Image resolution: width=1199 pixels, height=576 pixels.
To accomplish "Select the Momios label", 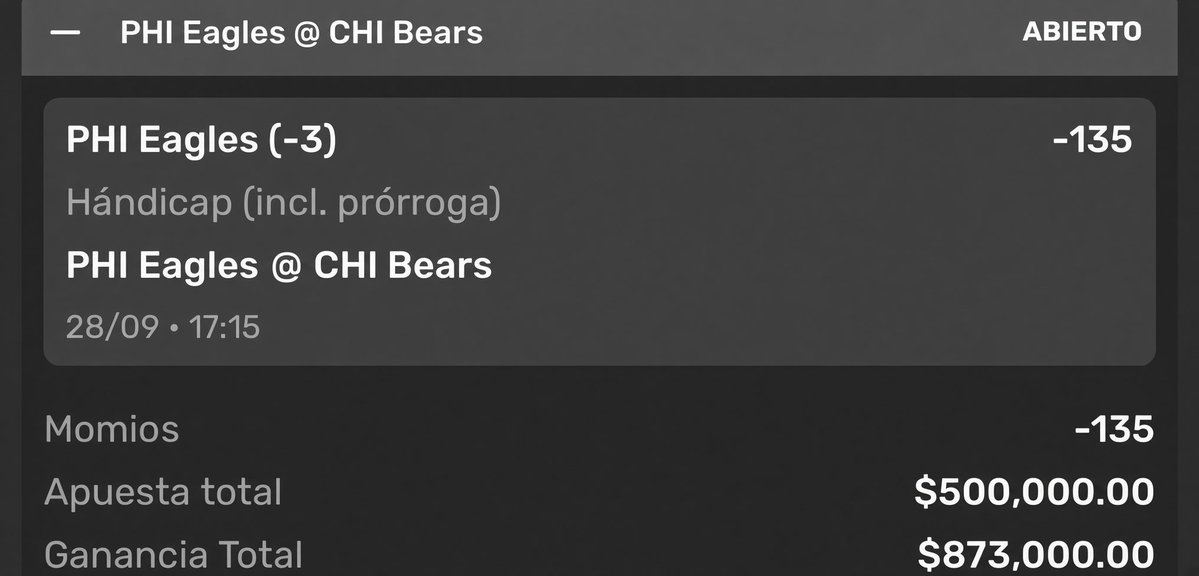I will (x=112, y=429).
